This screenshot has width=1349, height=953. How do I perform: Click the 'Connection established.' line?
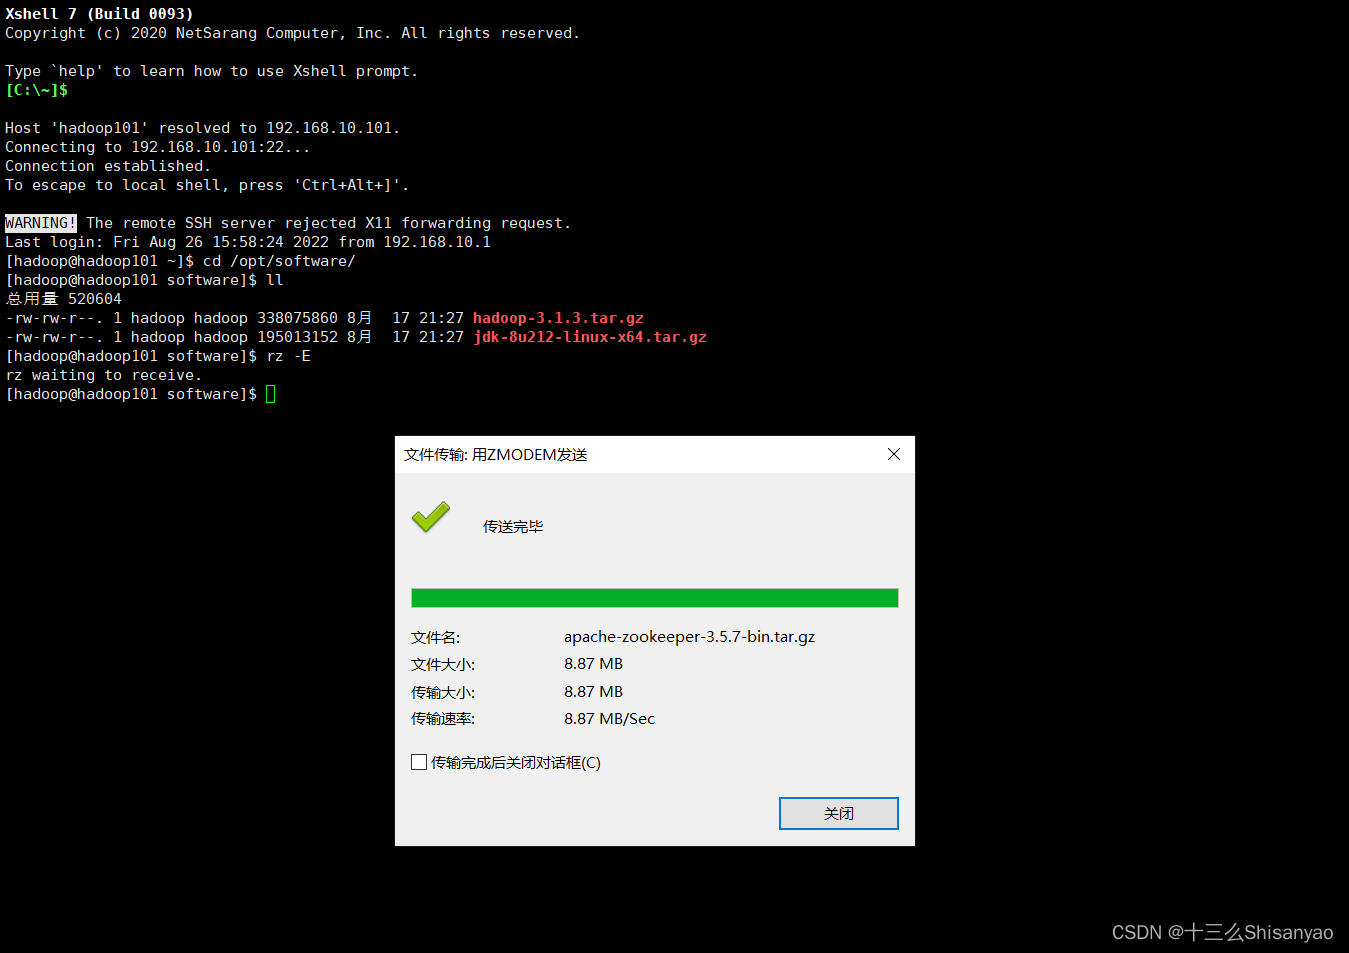tap(108, 166)
